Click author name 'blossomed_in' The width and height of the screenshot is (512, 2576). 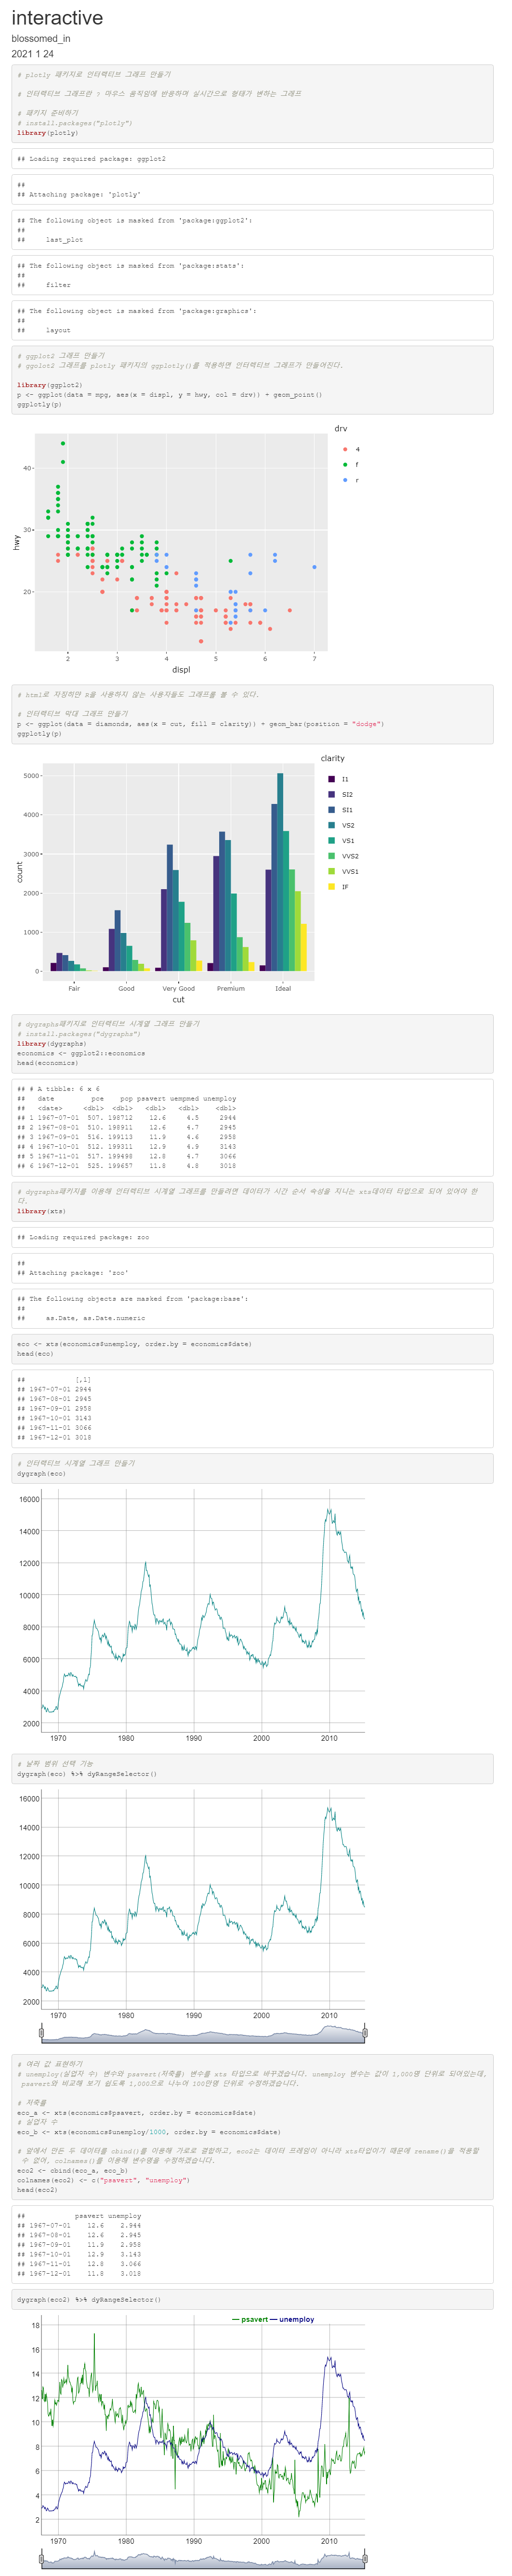pyautogui.click(x=41, y=39)
